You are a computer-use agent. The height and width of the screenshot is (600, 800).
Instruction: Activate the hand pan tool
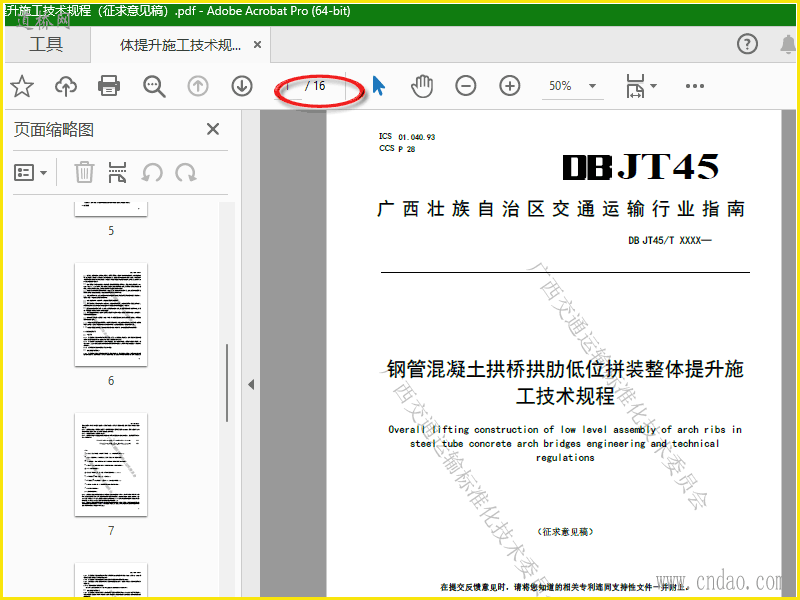tap(422, 86)
